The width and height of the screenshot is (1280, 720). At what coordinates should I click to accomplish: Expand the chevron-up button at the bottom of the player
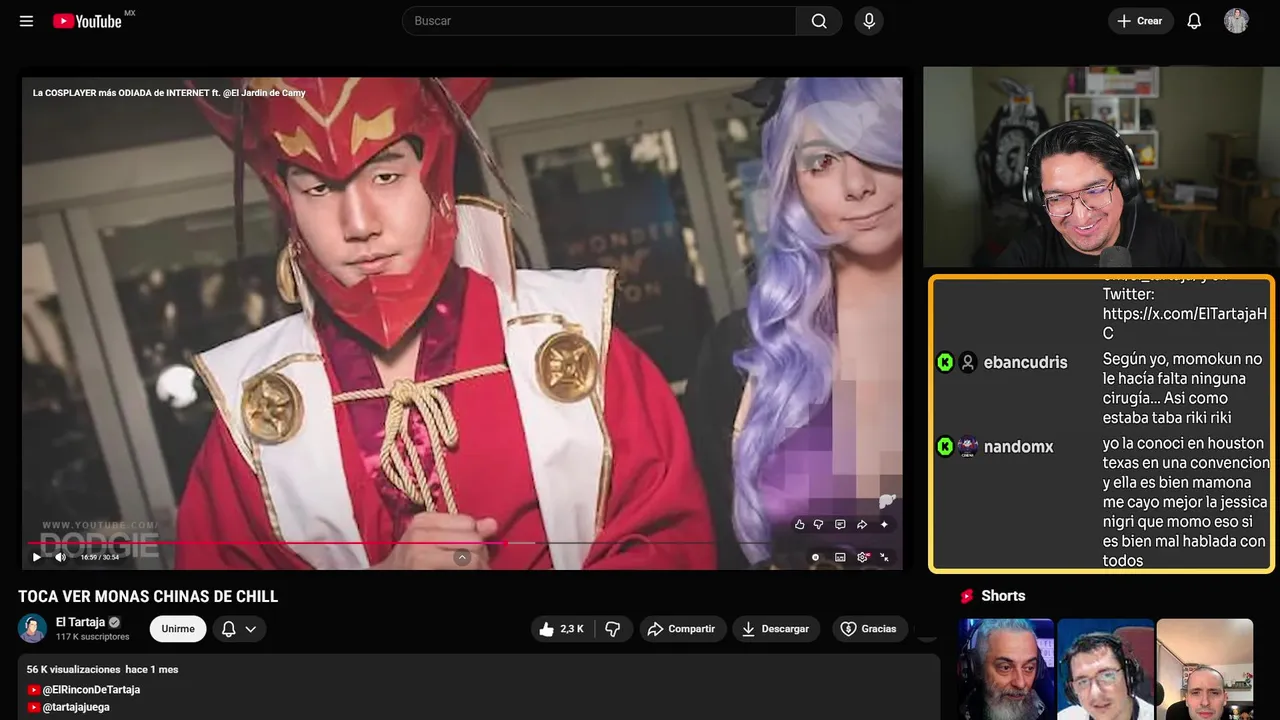point(462,557)
